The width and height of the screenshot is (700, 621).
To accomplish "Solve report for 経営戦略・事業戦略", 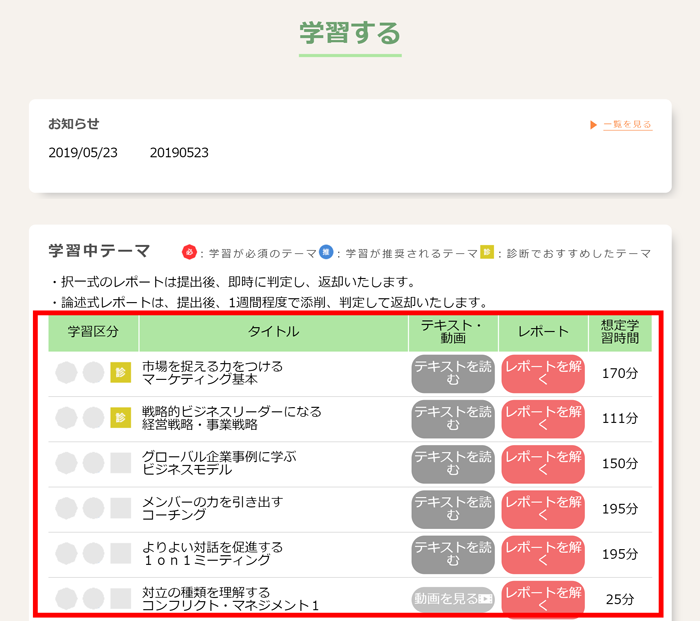I will tap(543, 418).
